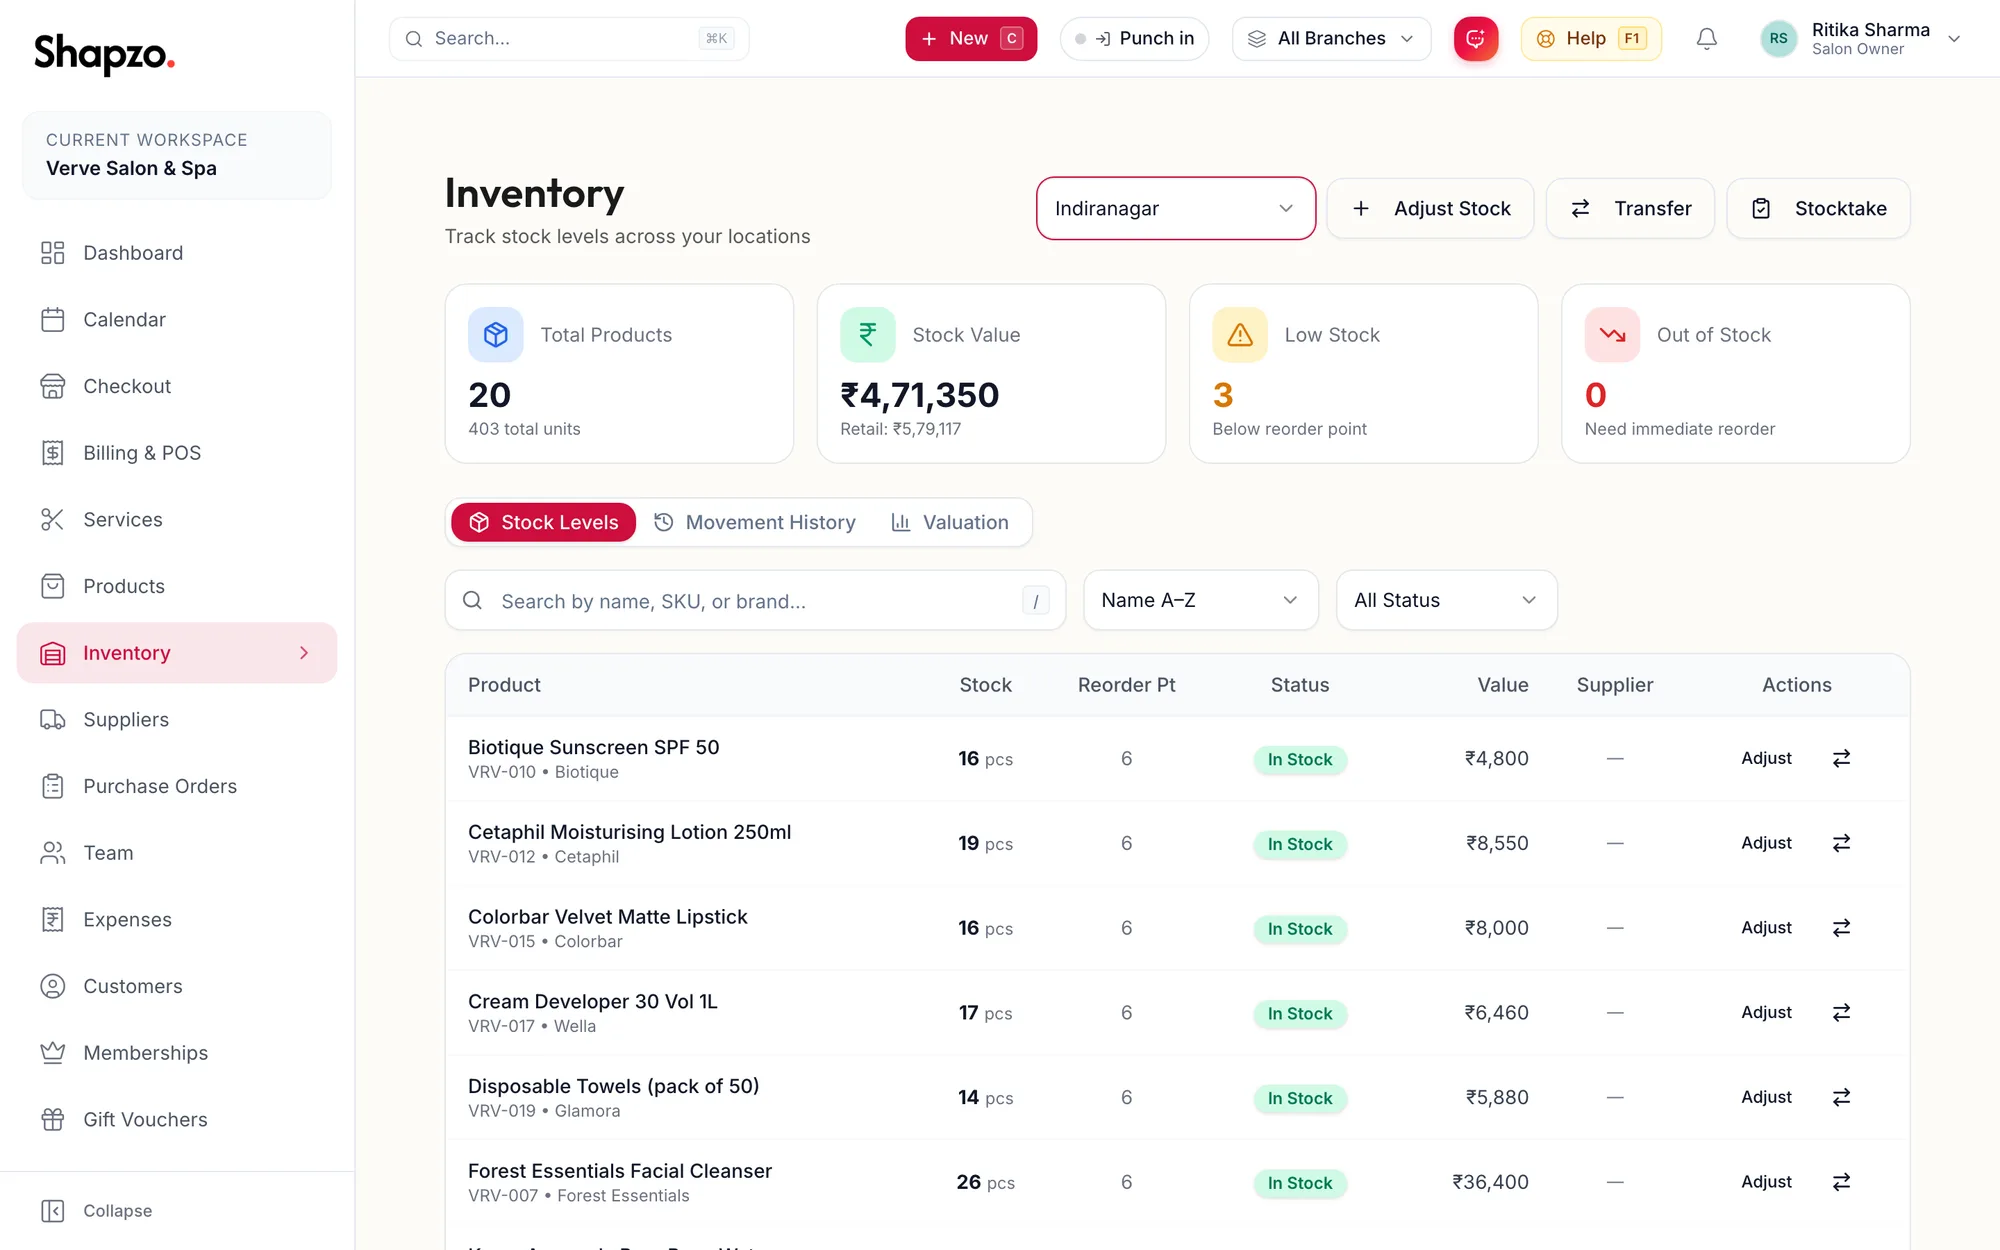Click transfer arrows for Forest Essentials Facial Cleanser
2000x1250 pixels.
1841,1182
